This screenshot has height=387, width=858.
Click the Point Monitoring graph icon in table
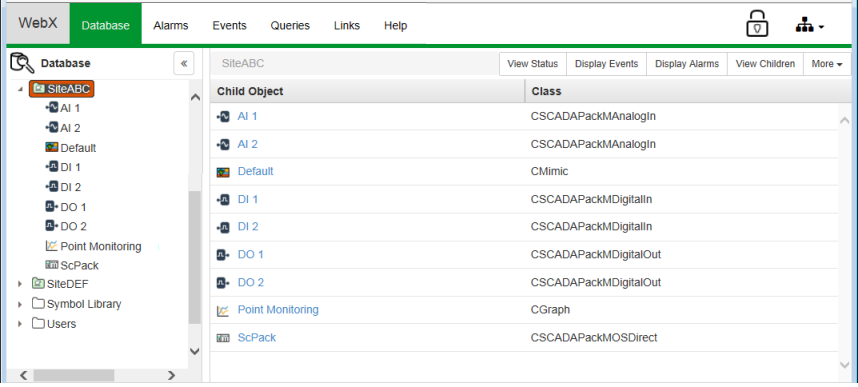(x=223, y=310)
